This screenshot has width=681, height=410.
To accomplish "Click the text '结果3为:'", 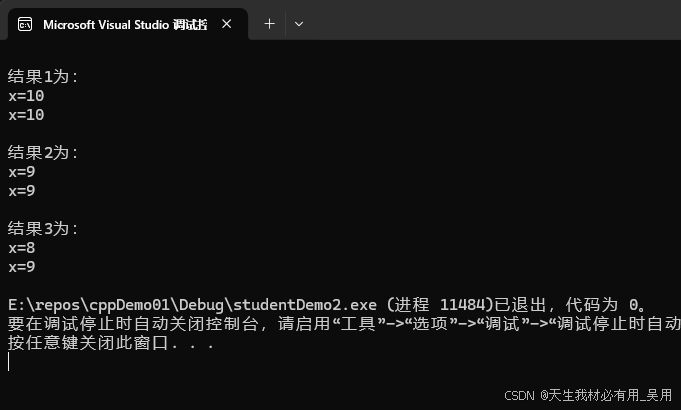I will point(43,229).
